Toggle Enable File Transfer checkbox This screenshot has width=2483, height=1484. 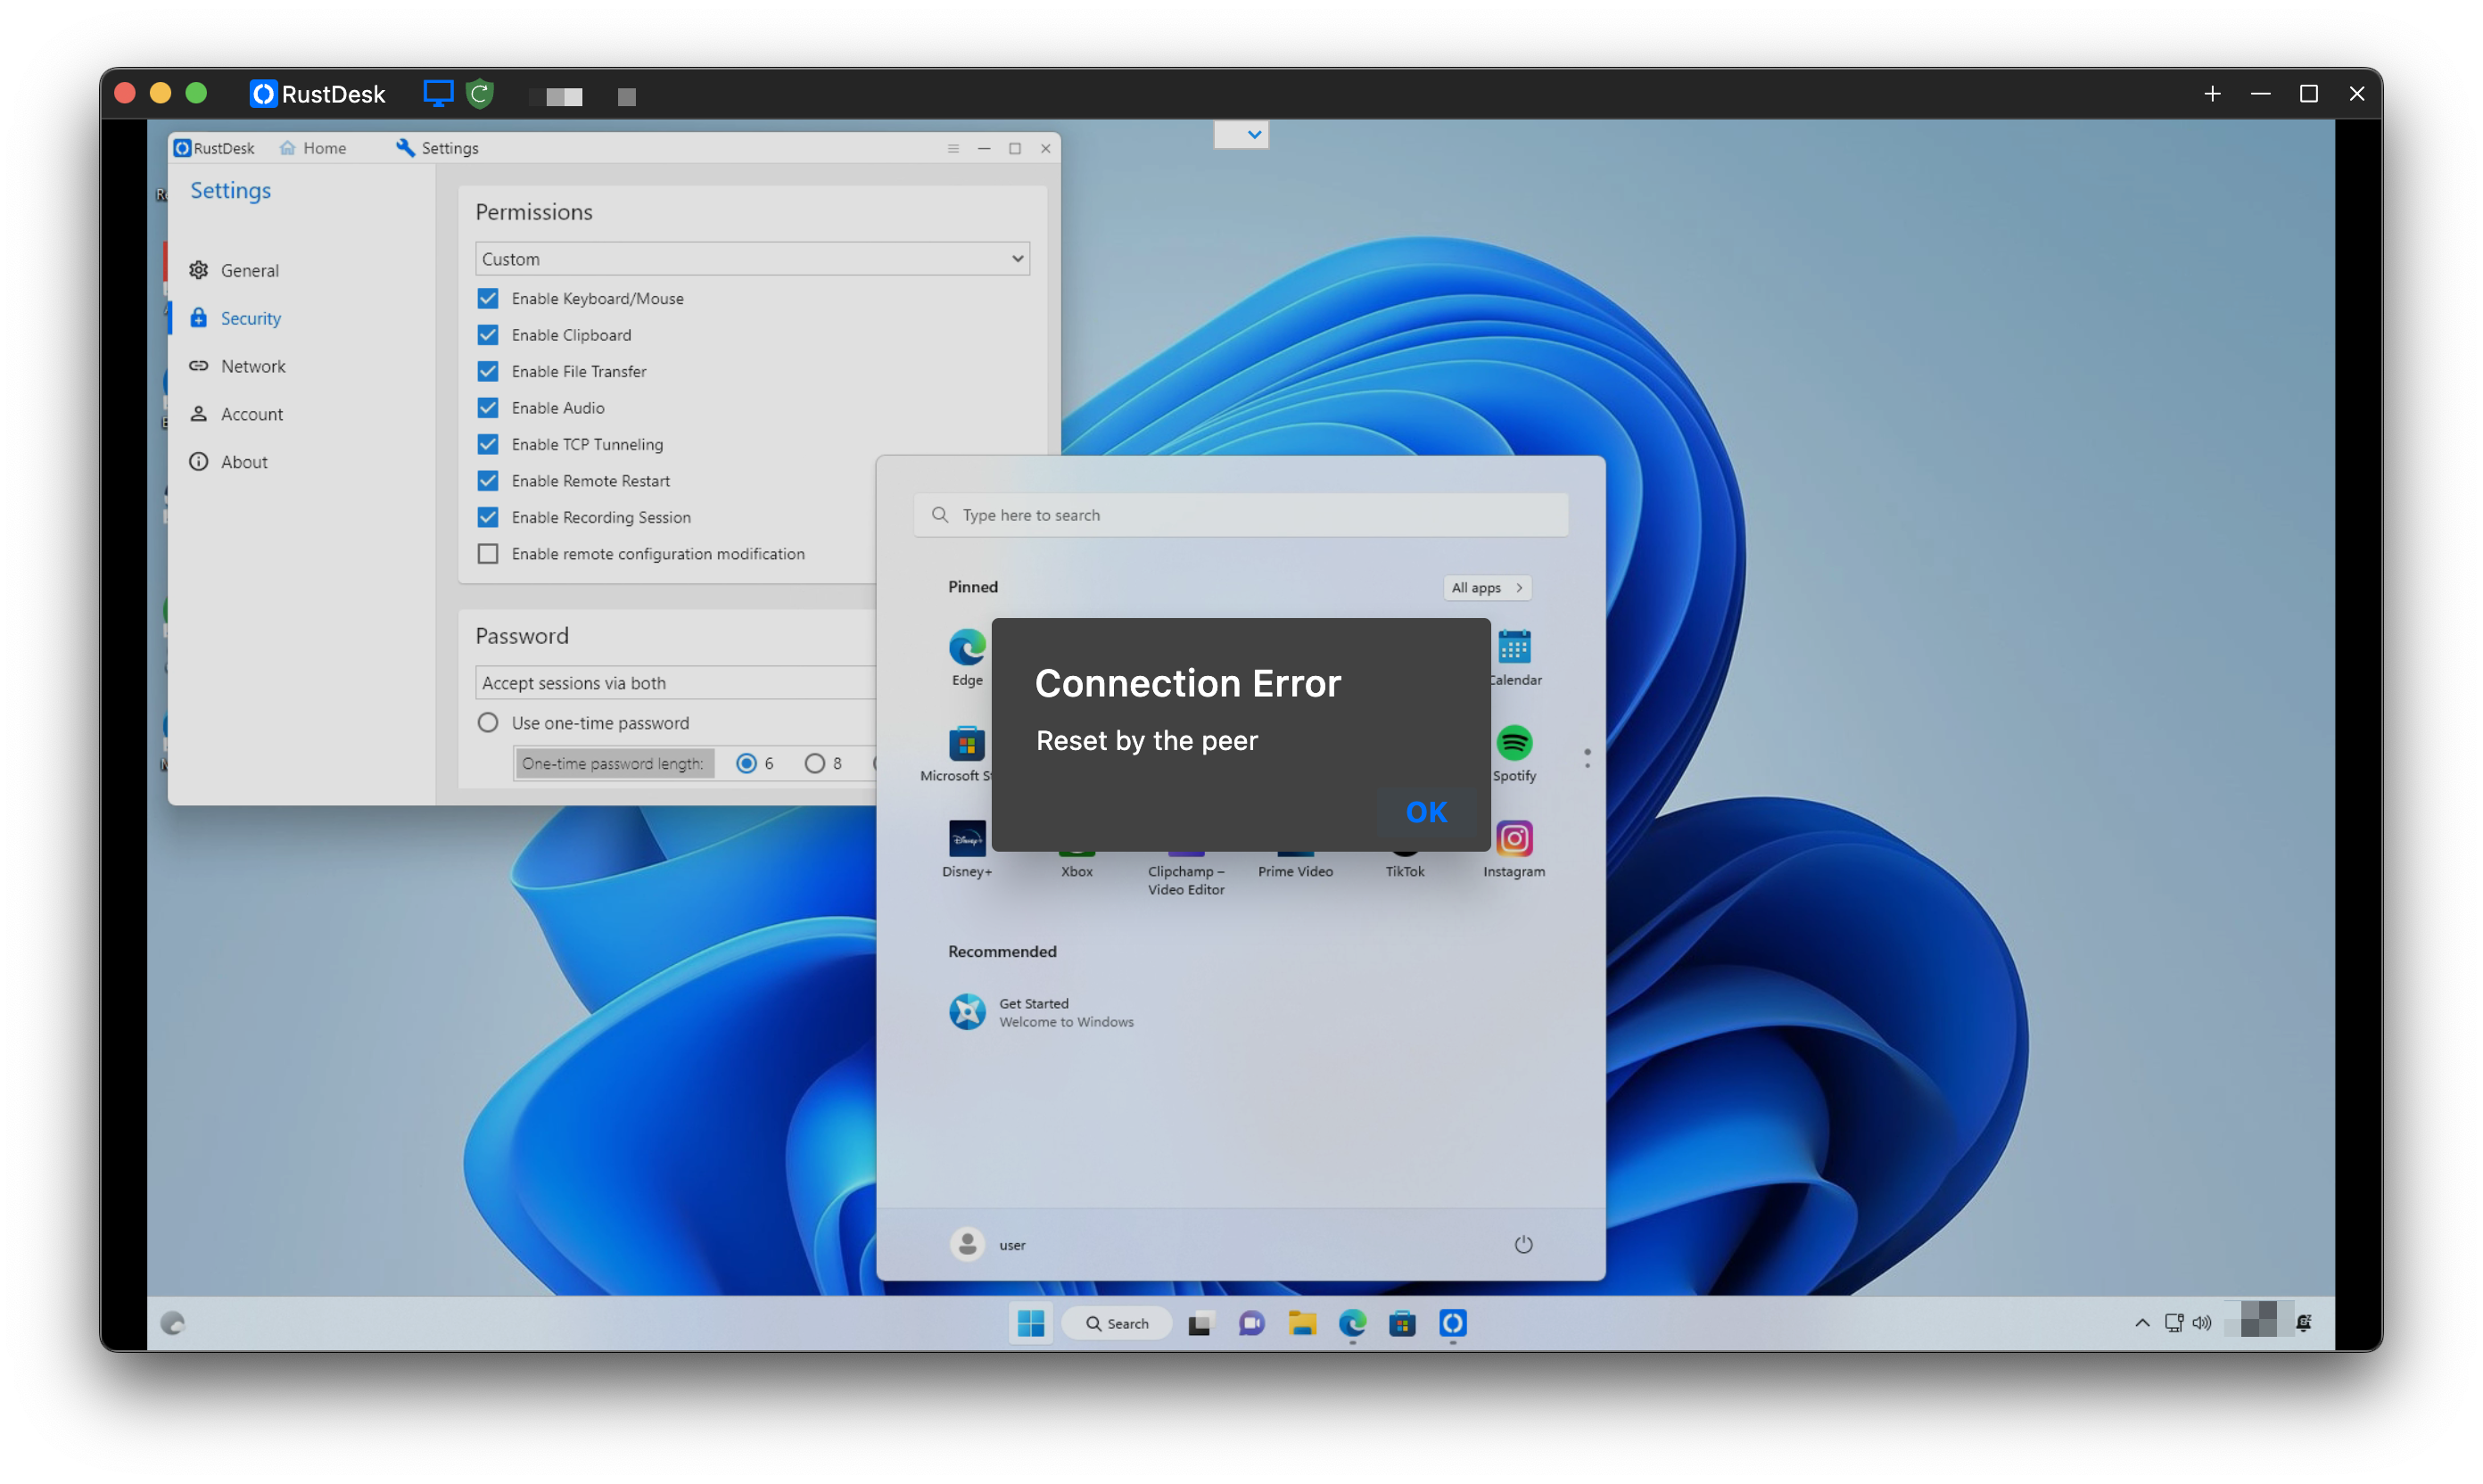point(488,371)
